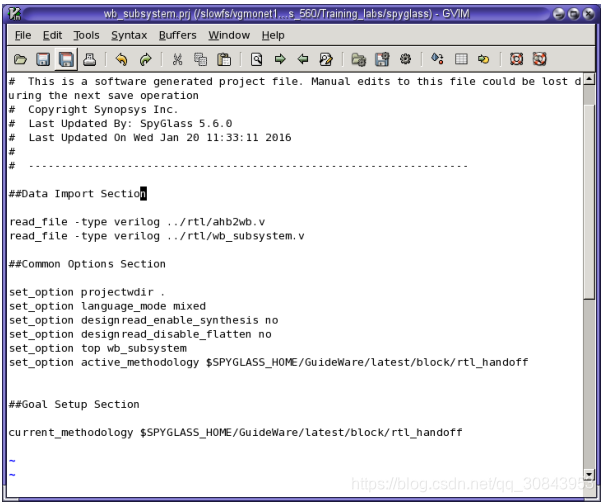
Task: Click the Save Session icon
Action: point(382,60)
